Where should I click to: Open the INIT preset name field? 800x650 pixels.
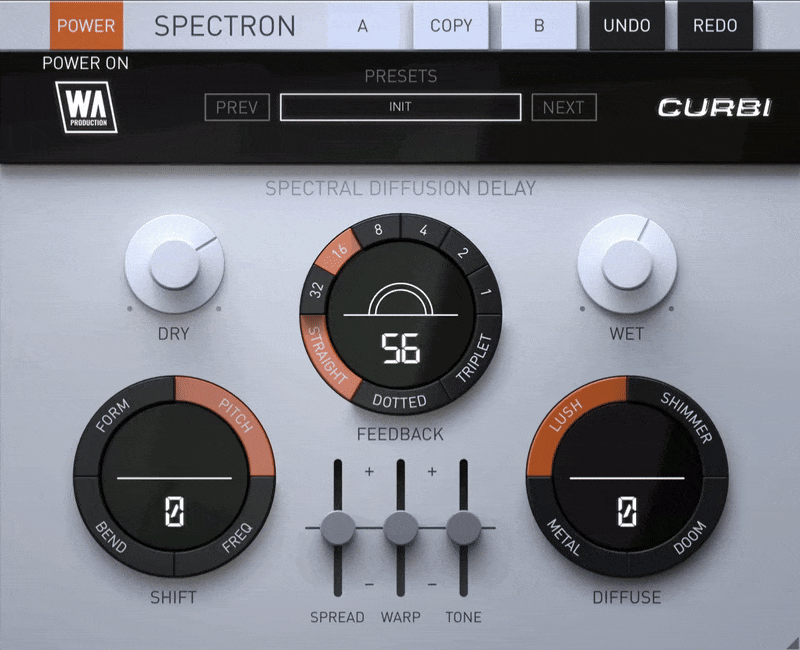(400, 107)
